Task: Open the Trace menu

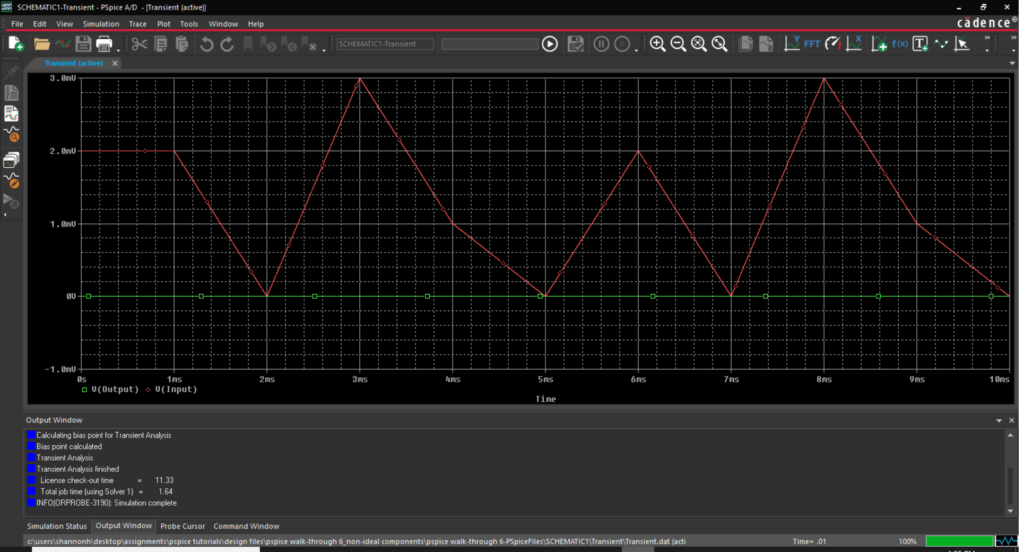Action: point(138,24)
